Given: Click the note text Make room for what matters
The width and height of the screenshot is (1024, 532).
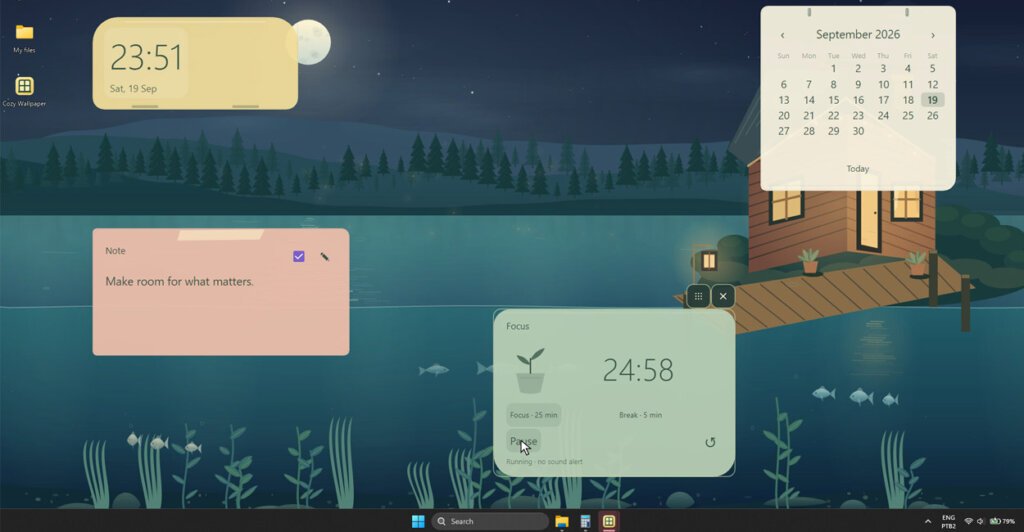Looking at the screenshot, I should click(179, 281).
